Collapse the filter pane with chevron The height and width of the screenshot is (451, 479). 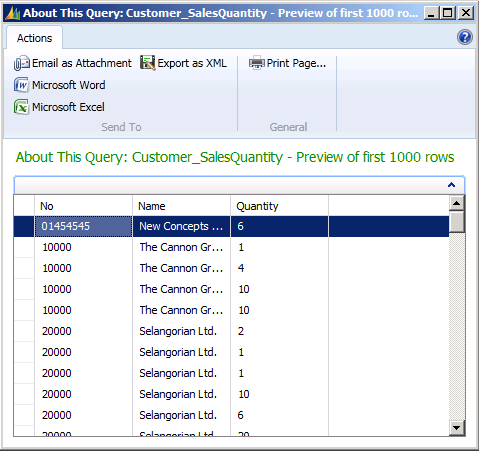[x=451, y=185]
